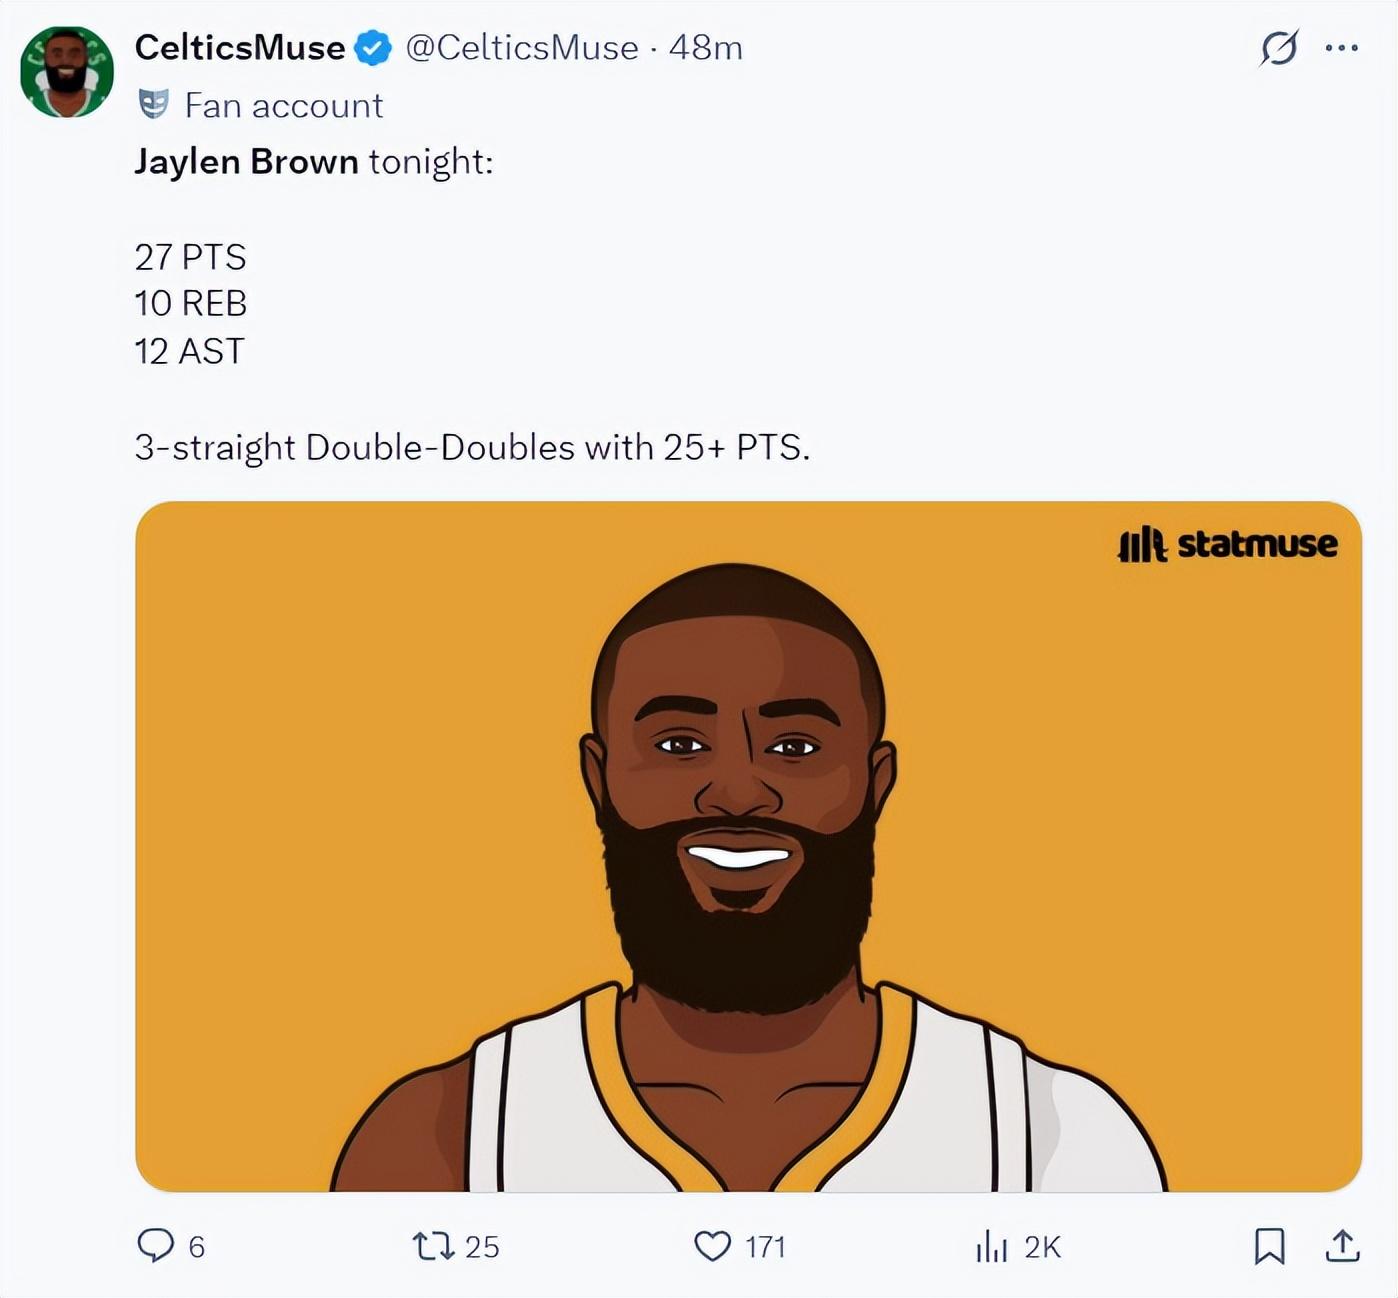This screenshot has height=1298, width=1398.
Task: Bookmark this post
Action: click(x=1269, y=1246)
